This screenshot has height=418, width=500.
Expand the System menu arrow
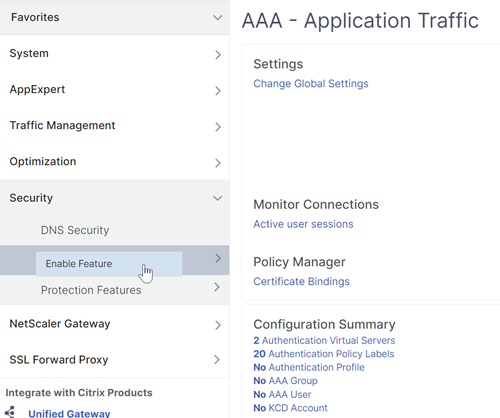(218, 55)
